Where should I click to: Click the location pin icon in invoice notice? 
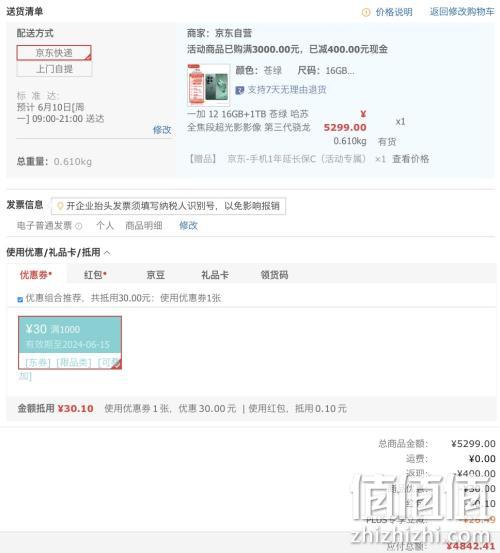click(60, 206)
